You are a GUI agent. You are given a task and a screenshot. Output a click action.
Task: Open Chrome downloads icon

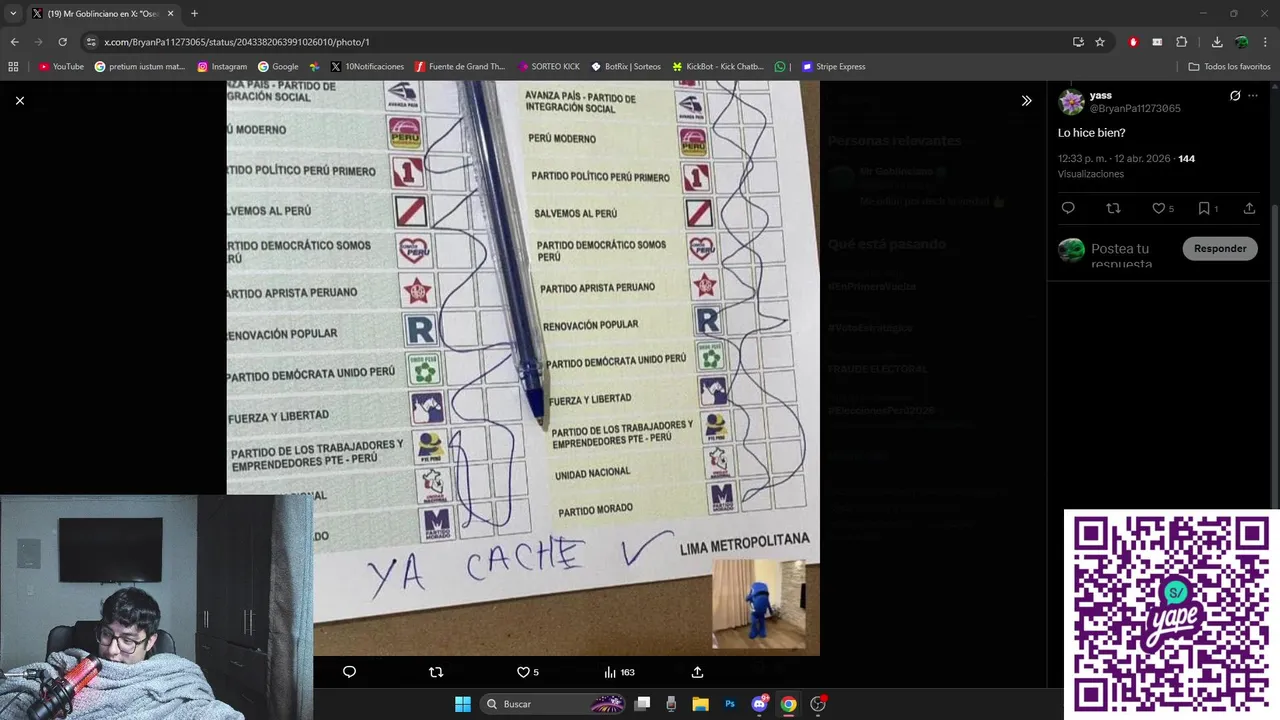point(1217,42)
